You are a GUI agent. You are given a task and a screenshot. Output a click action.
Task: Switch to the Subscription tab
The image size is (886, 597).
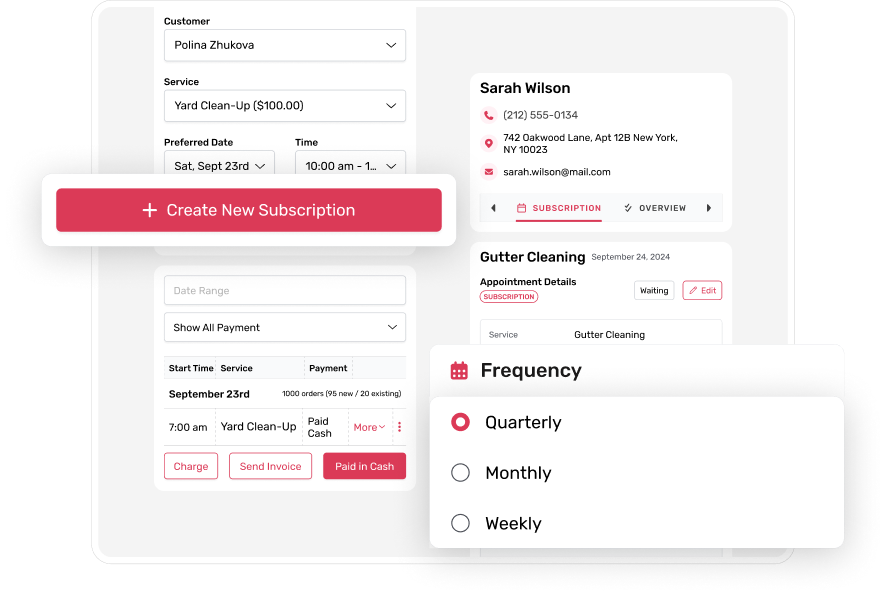[x=559, y=208]
